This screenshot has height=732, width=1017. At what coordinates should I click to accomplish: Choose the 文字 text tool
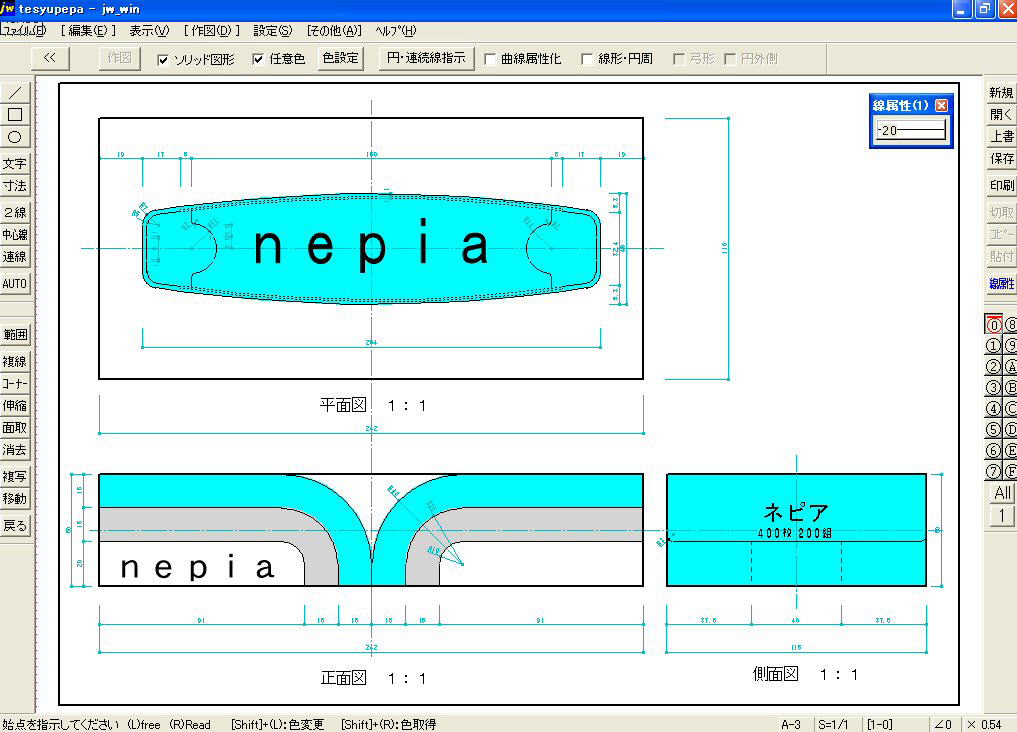coord(15,164)
